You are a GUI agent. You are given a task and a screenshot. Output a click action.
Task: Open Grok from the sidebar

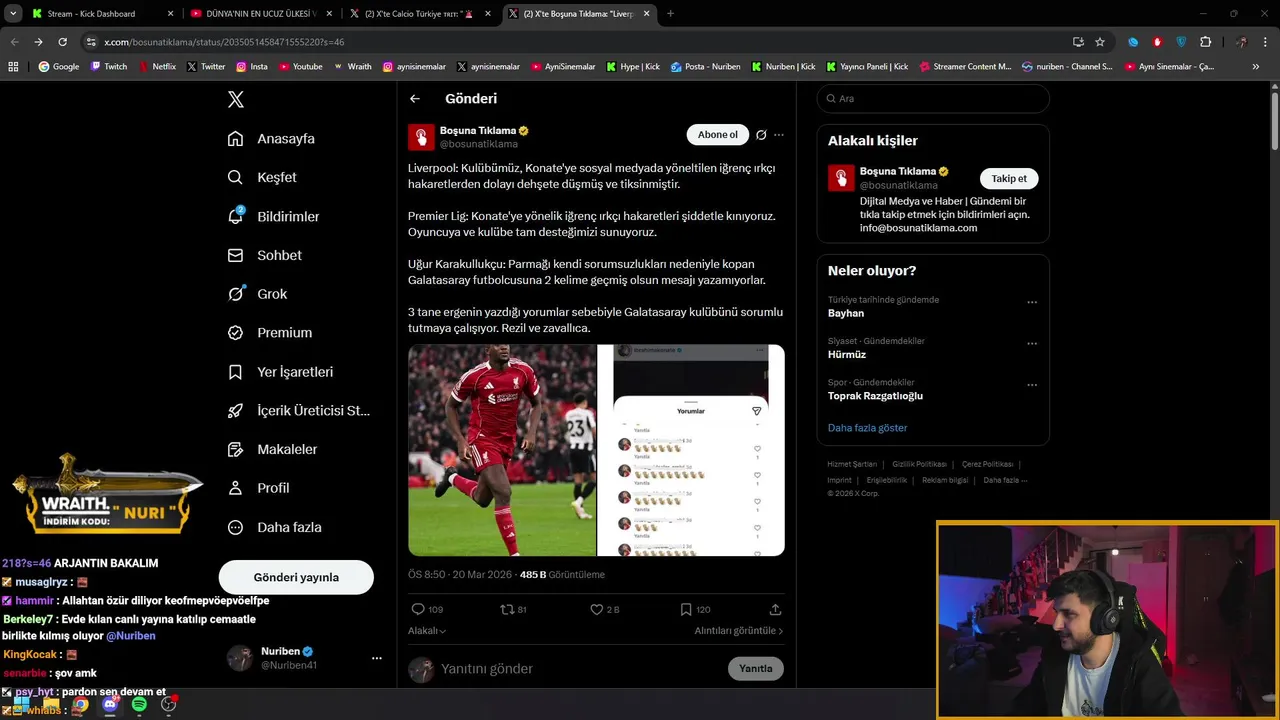pyautogui.click(x=257, y=294)
